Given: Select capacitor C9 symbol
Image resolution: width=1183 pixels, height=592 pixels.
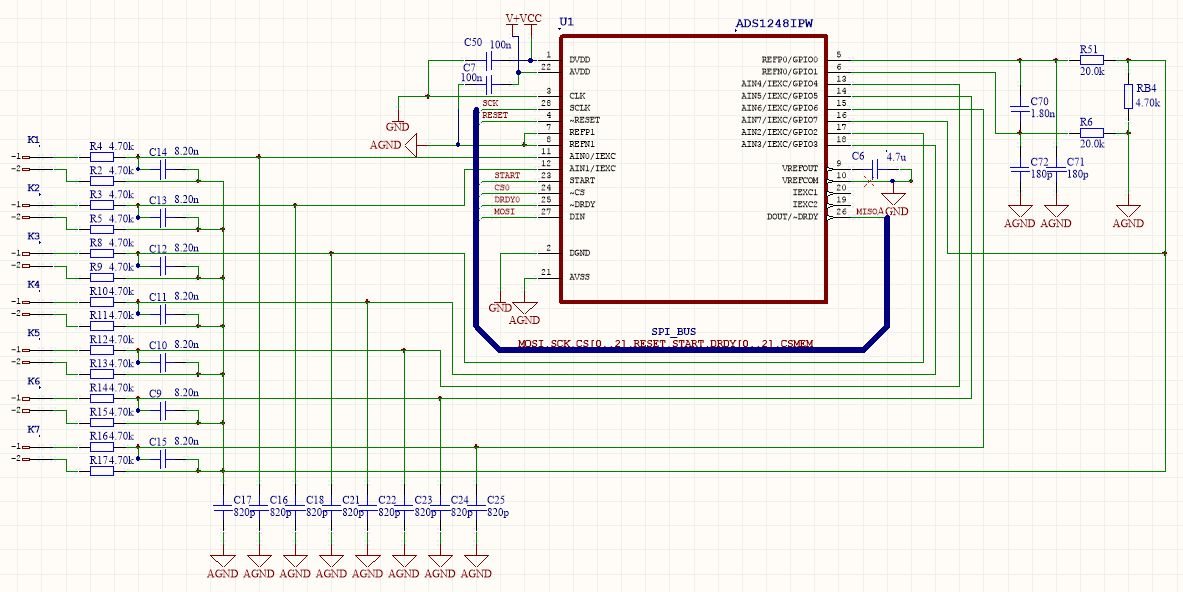Looking at the screenshot, I should [x=162, y=410].
